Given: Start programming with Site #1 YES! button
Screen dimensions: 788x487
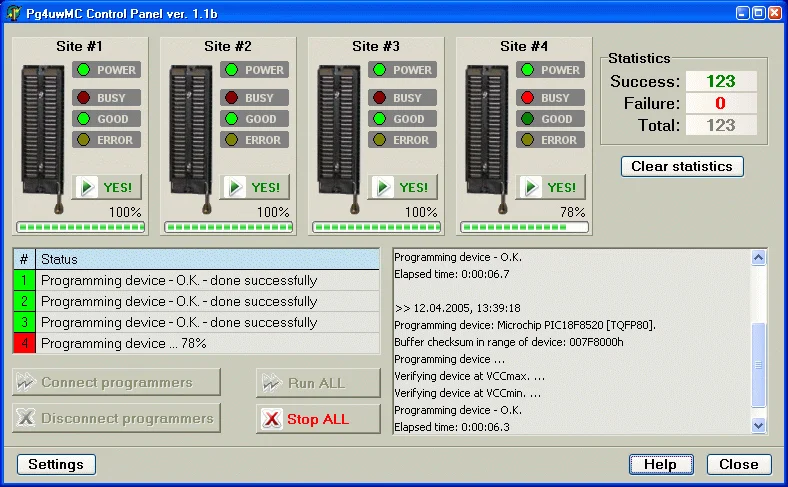Looking at the screenshot, I should [107, 187].
